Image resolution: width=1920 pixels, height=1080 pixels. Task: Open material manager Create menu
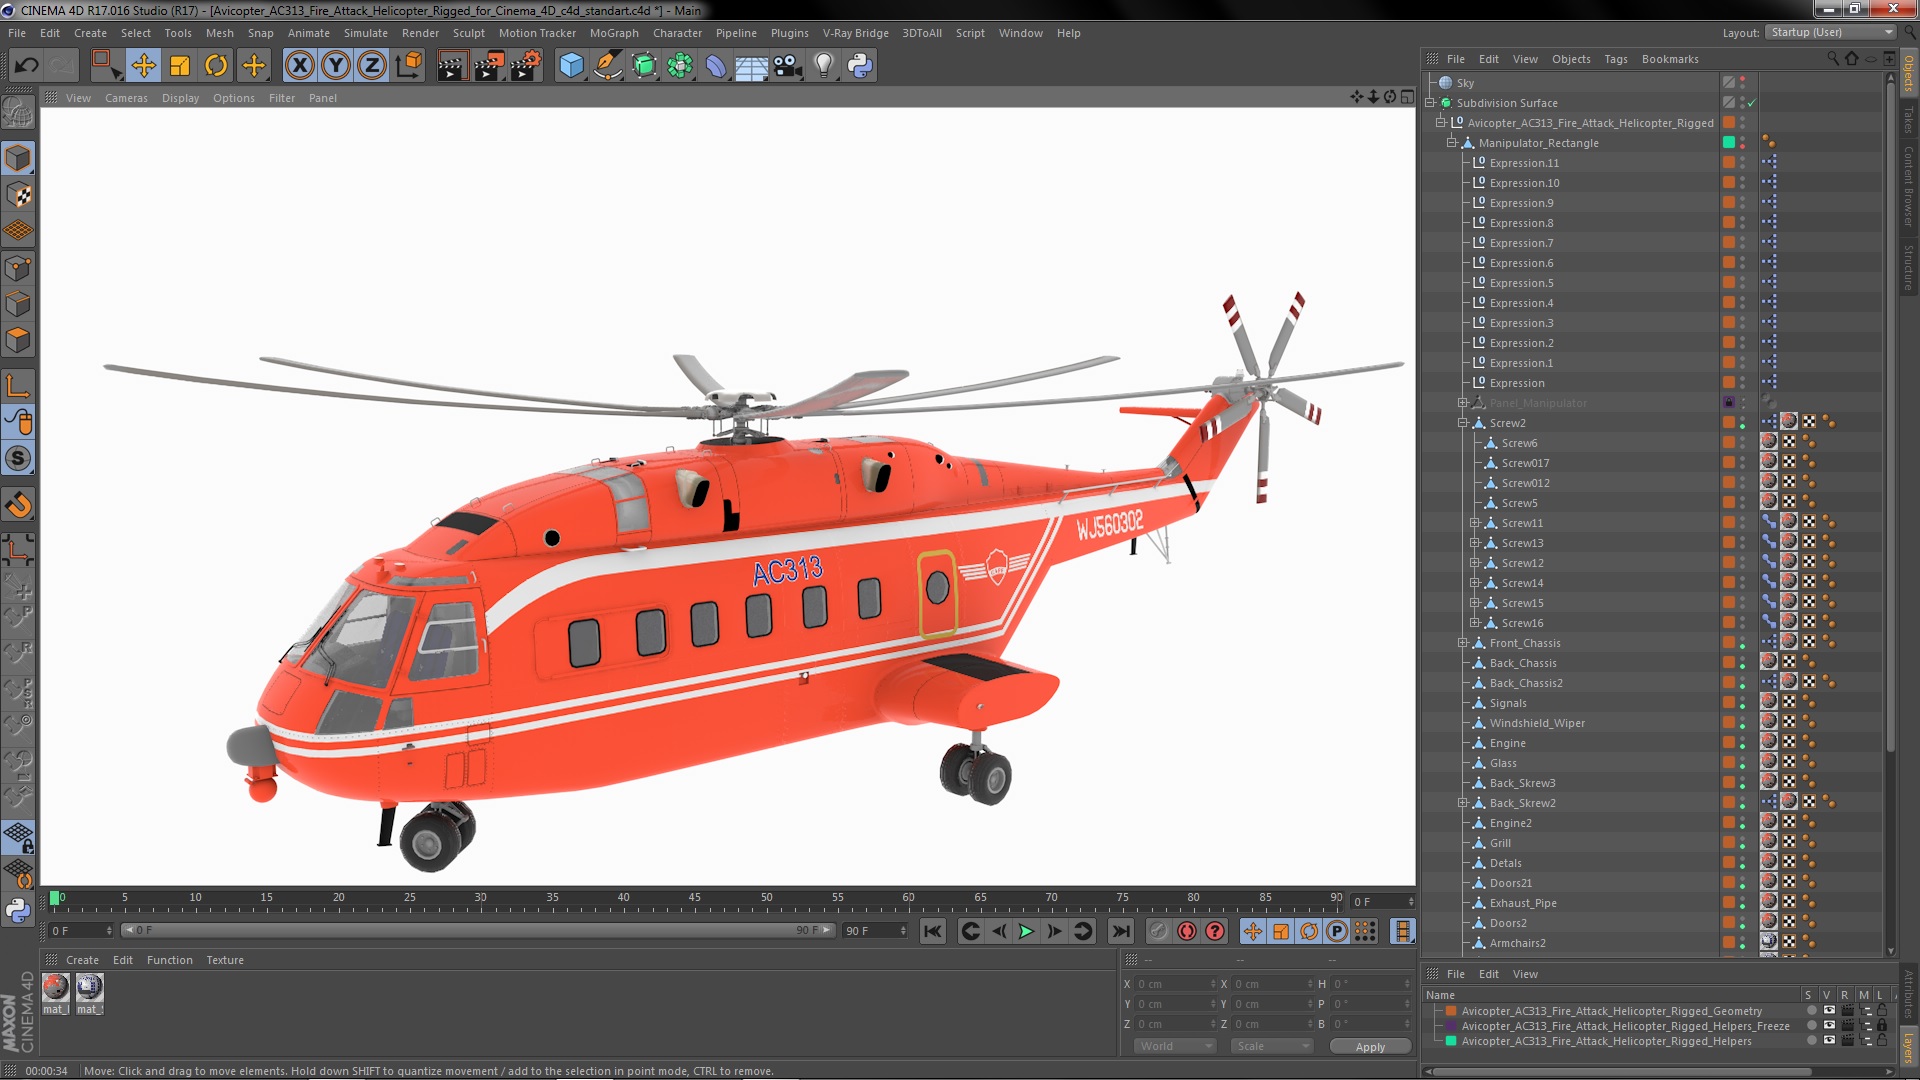tap(82, 960)
